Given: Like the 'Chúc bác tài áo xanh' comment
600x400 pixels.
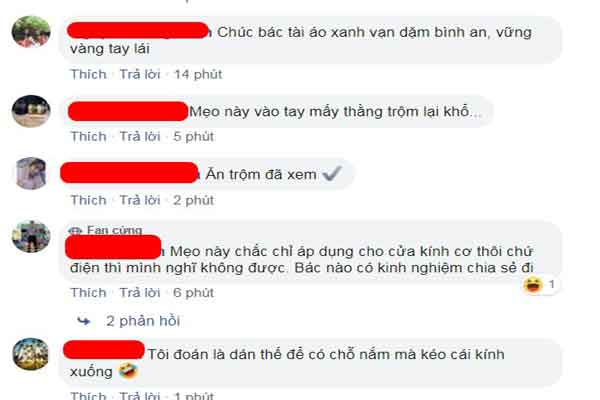Looking at the screenshot, I should pos(88,74).
